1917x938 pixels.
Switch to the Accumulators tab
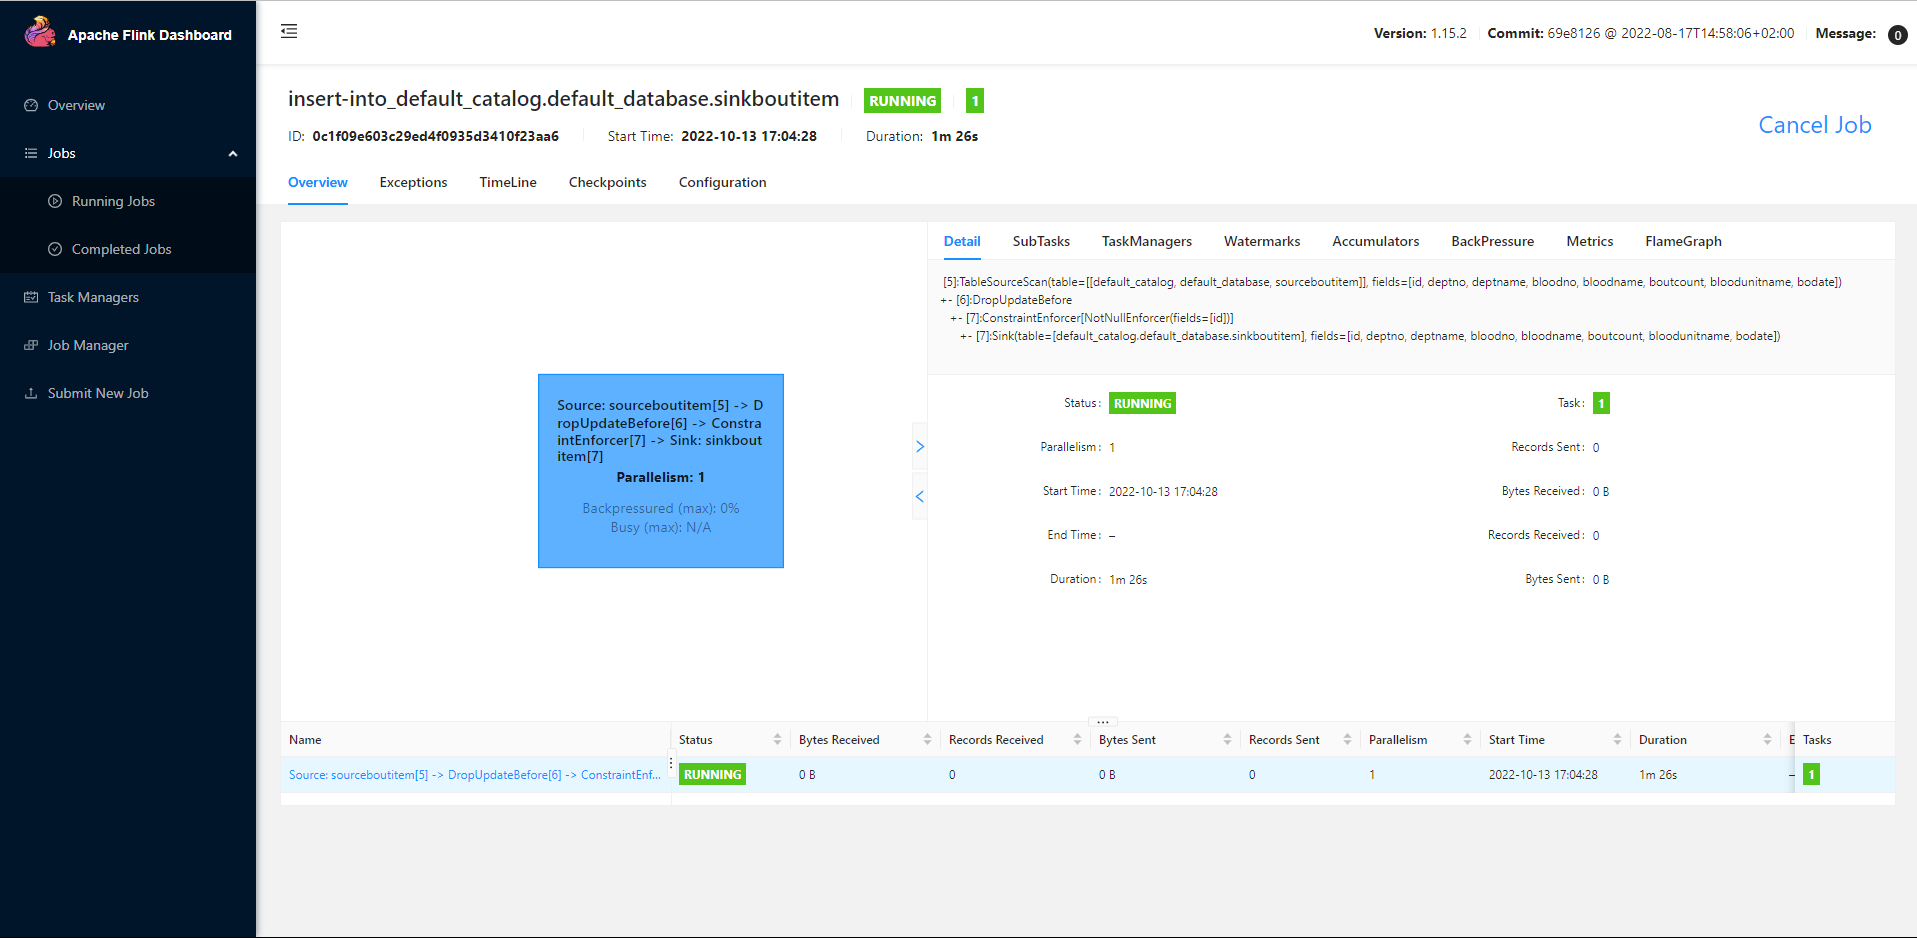(x=1376, y=241)
